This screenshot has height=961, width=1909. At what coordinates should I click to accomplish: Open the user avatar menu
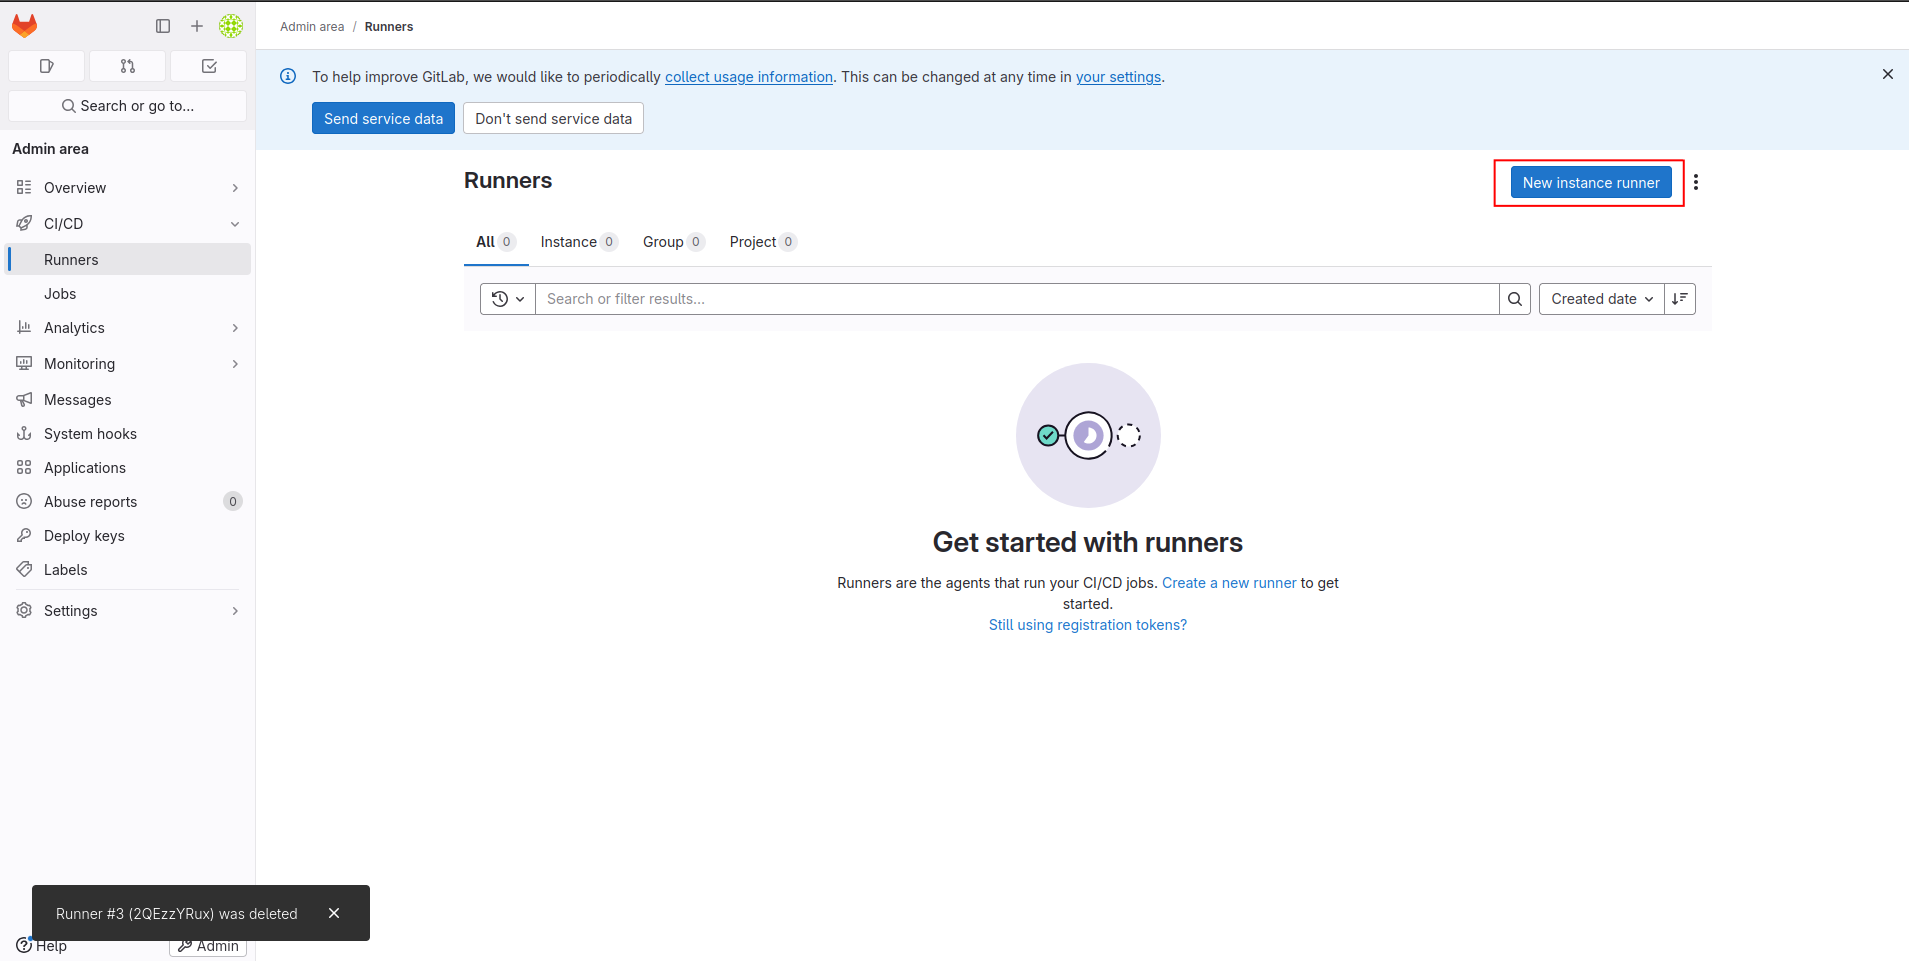tap(231, 26)
